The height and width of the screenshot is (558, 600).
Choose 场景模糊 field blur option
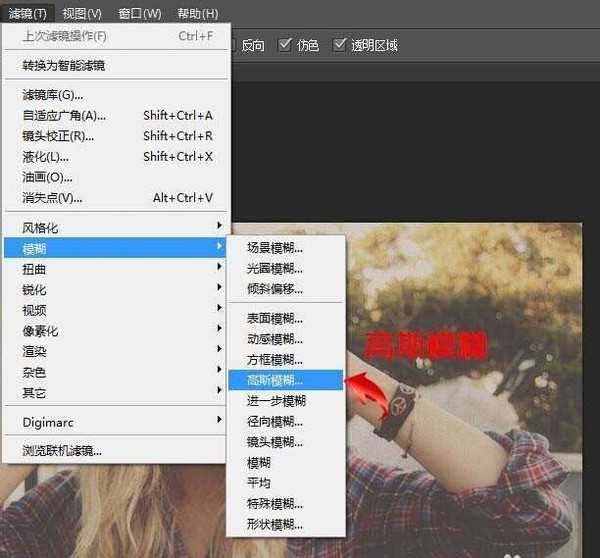click(274, 248)
